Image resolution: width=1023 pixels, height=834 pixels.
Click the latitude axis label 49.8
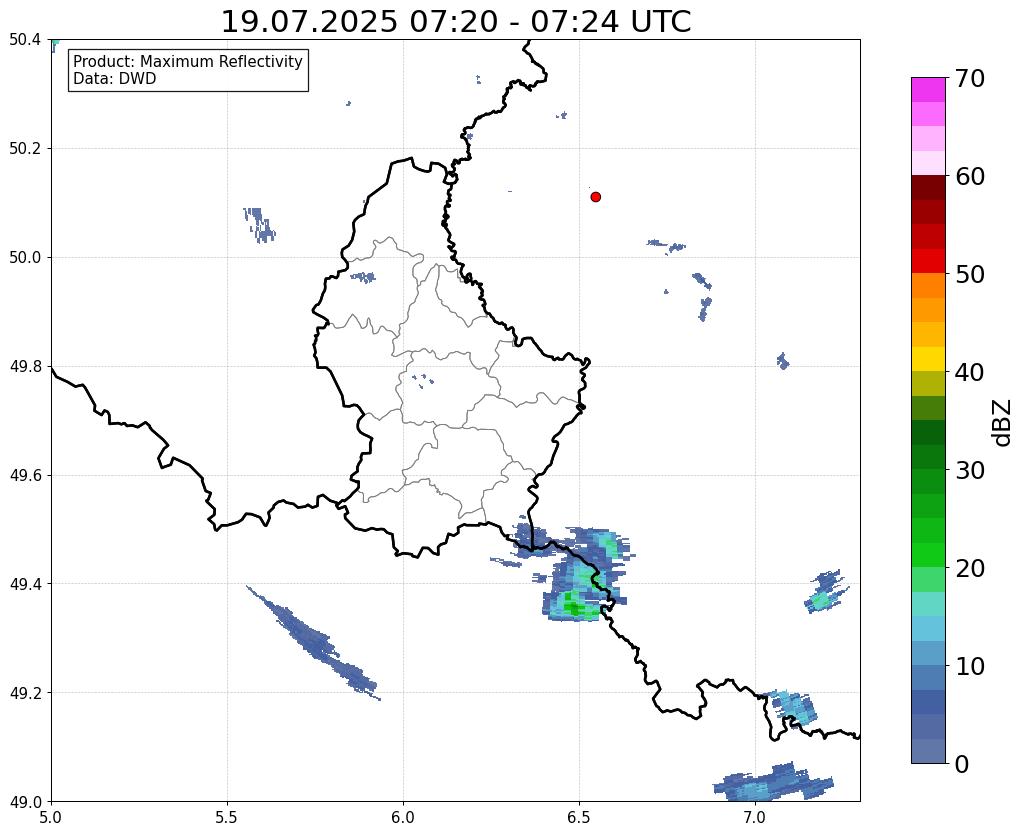(x=25, y=367)
